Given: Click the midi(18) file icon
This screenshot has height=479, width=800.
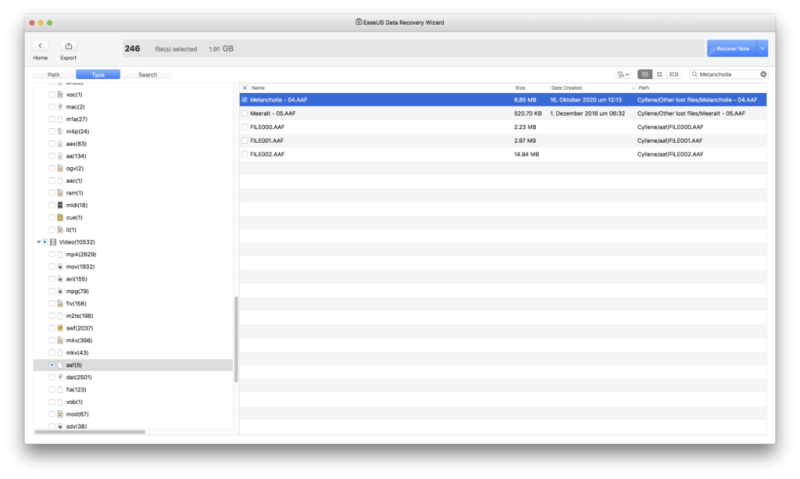Looking at the screenshot, I should click(60, 205).
